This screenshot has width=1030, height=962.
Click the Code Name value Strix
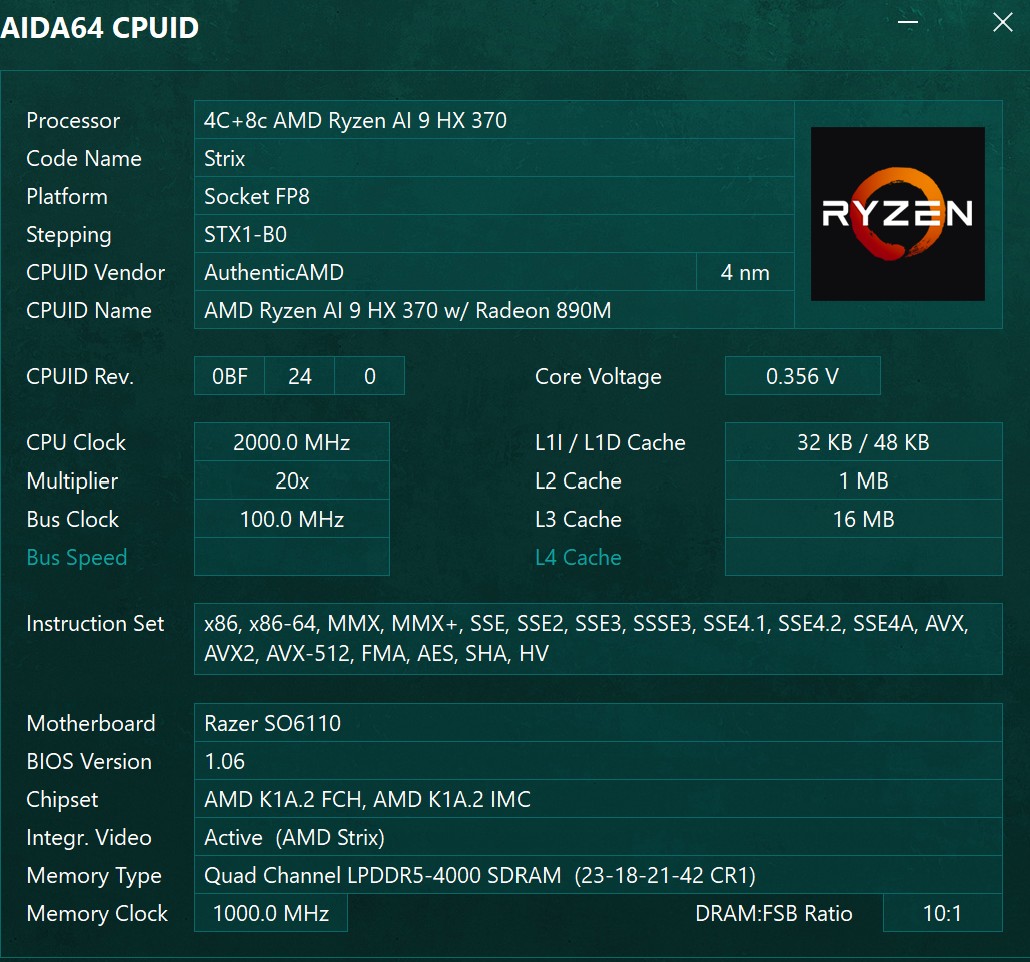pos(494,158)
